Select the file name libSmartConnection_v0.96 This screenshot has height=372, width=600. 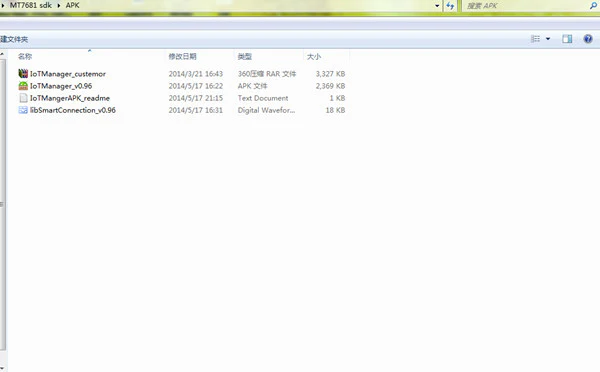(73, 110)
